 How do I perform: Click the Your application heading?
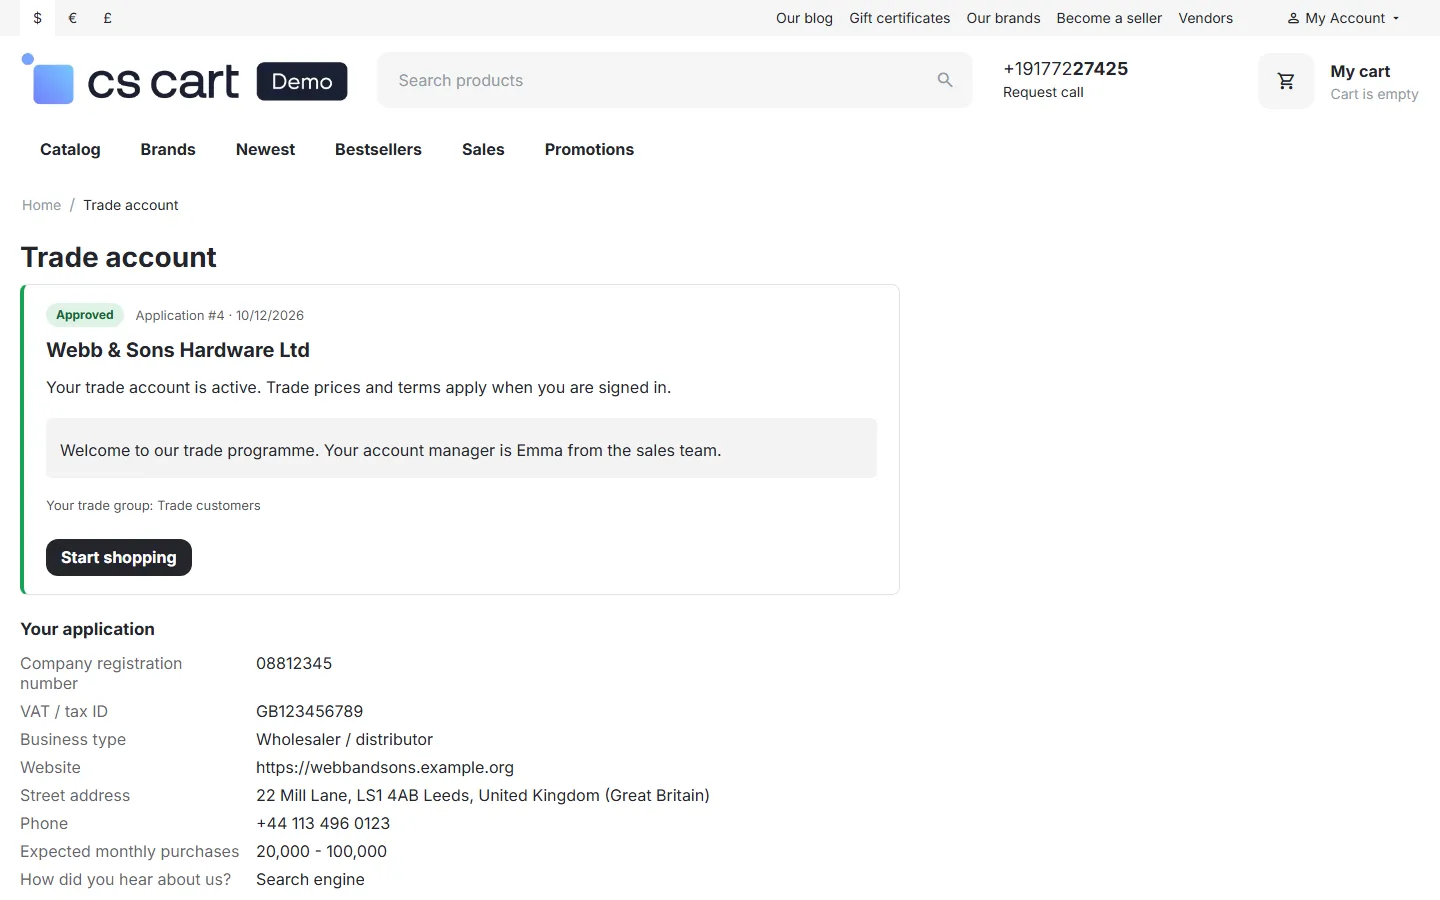tap(88, 629)
